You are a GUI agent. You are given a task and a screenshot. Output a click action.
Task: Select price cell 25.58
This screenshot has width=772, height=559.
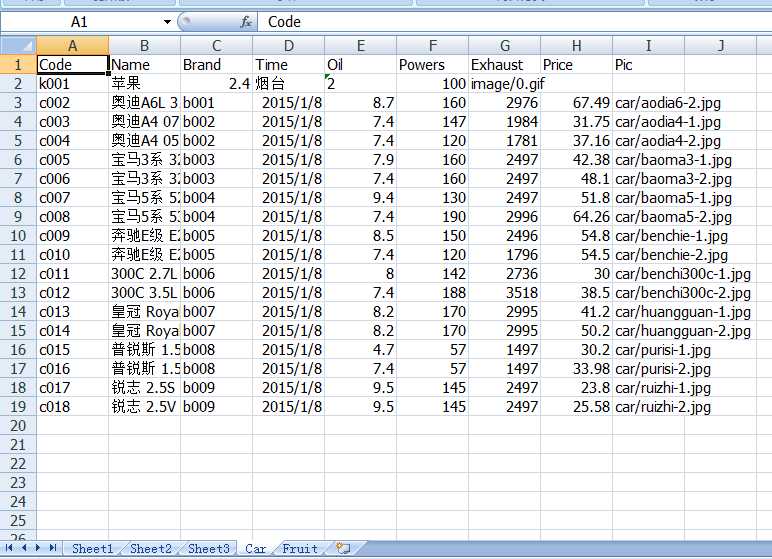click(577, 407)
